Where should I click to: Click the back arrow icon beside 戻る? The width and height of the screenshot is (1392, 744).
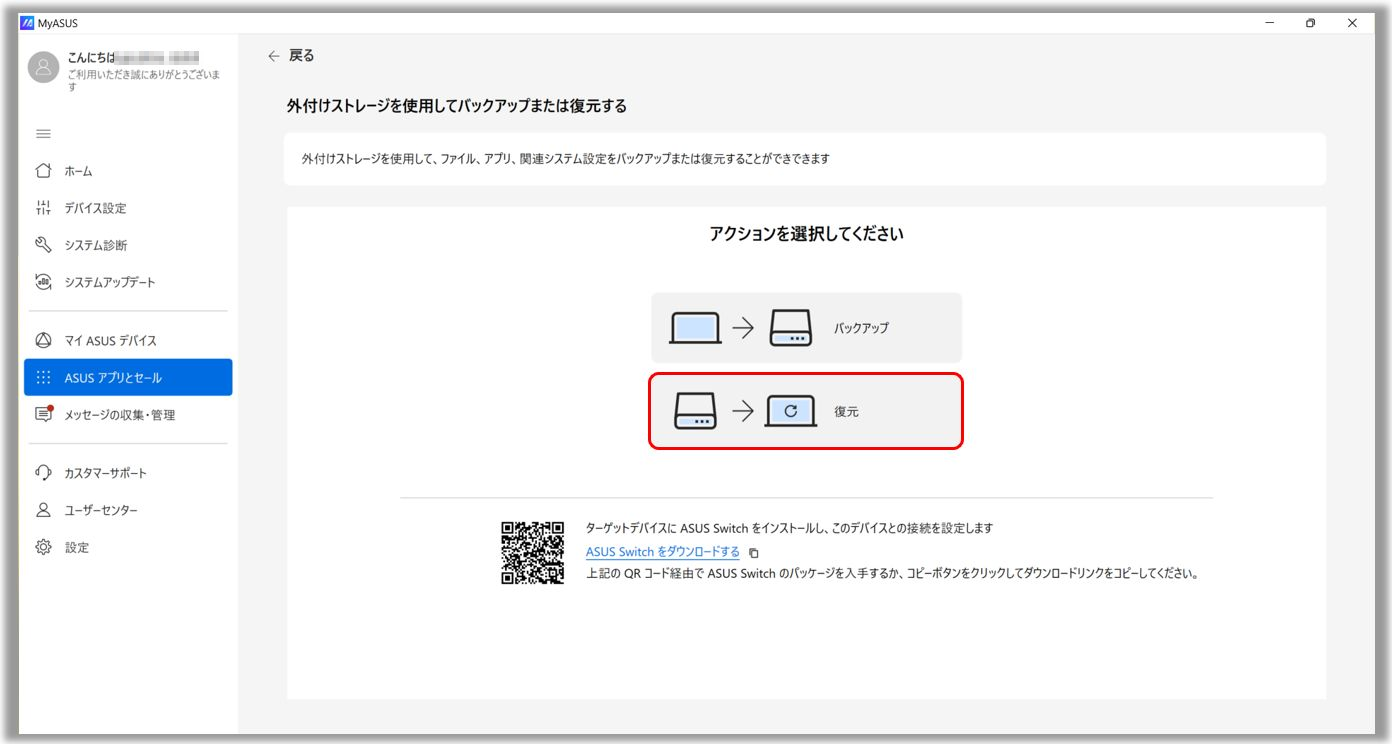[x=274, y=56]
